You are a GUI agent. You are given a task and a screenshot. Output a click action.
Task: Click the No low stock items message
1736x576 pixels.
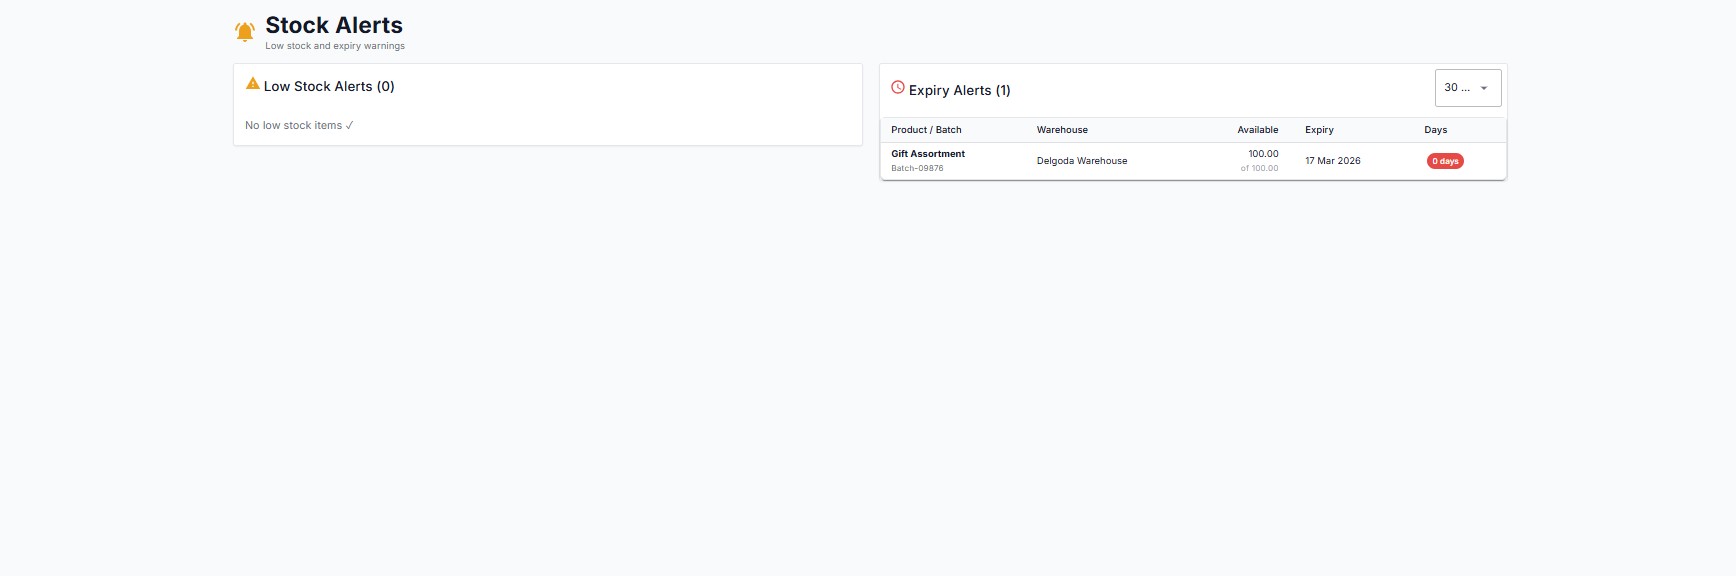tap(299, 126)
